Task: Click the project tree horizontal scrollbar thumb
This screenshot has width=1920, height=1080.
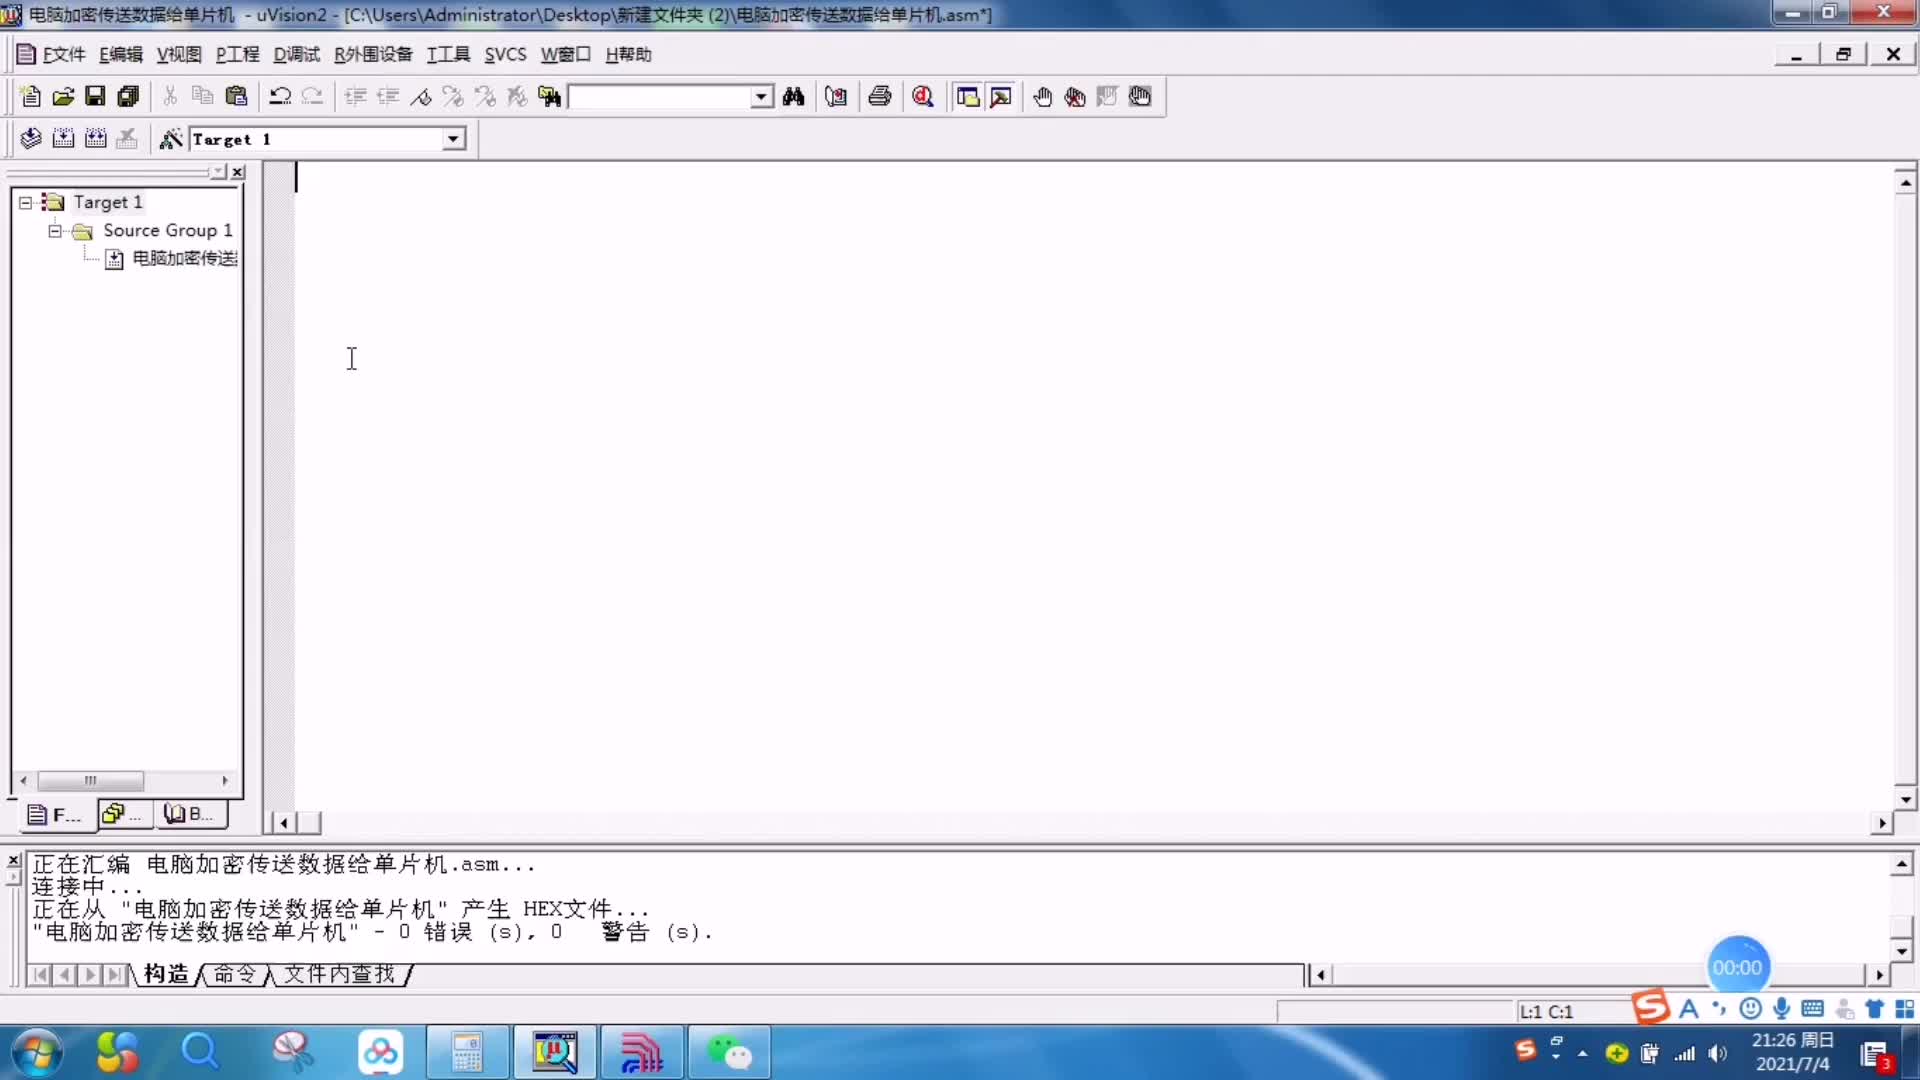Action: click(90, 780)
